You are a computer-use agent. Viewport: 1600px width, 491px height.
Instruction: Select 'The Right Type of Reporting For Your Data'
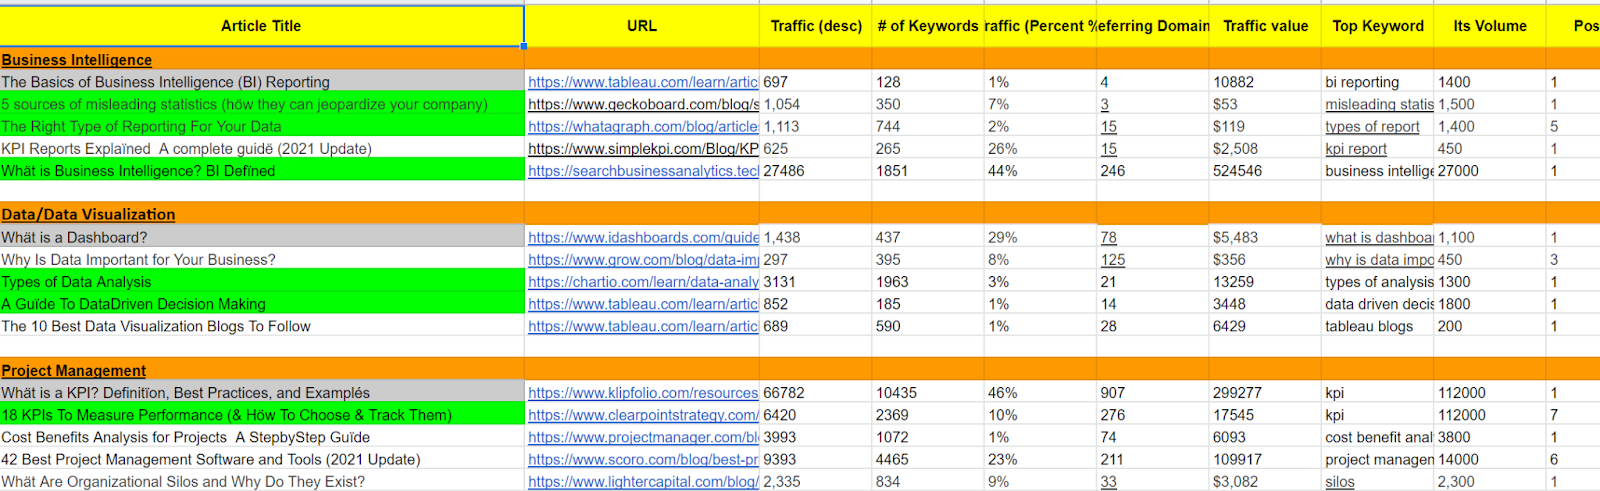click(262, 126)
